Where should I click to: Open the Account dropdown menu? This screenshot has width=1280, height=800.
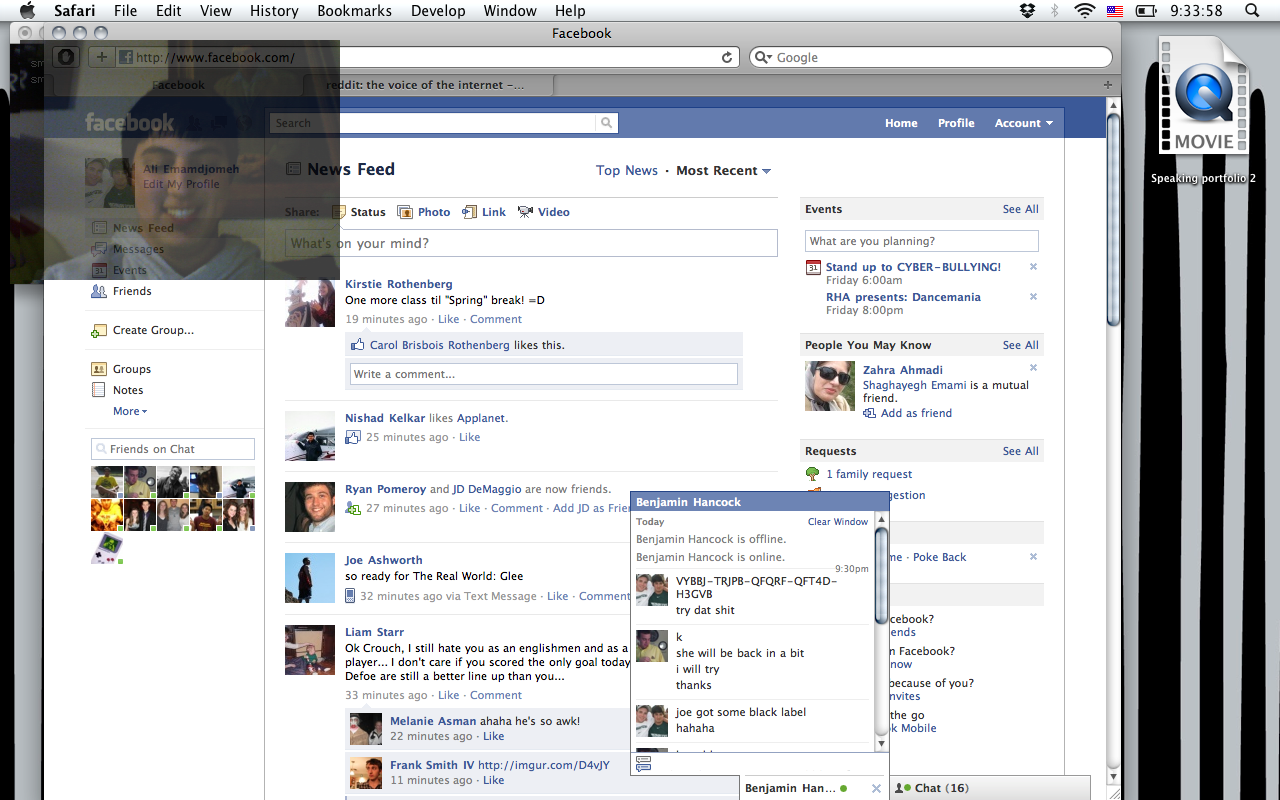pyautogui.click(x=1023, y=123)
